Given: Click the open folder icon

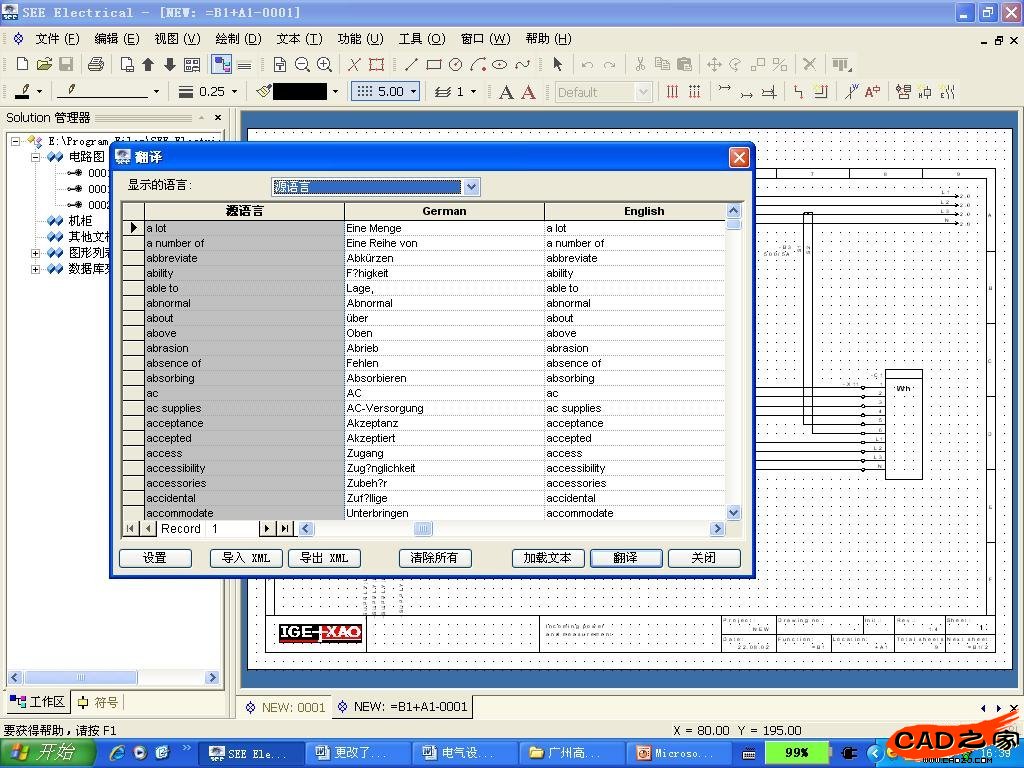Looking at the screenshot, I should click(x=44, y=65).
